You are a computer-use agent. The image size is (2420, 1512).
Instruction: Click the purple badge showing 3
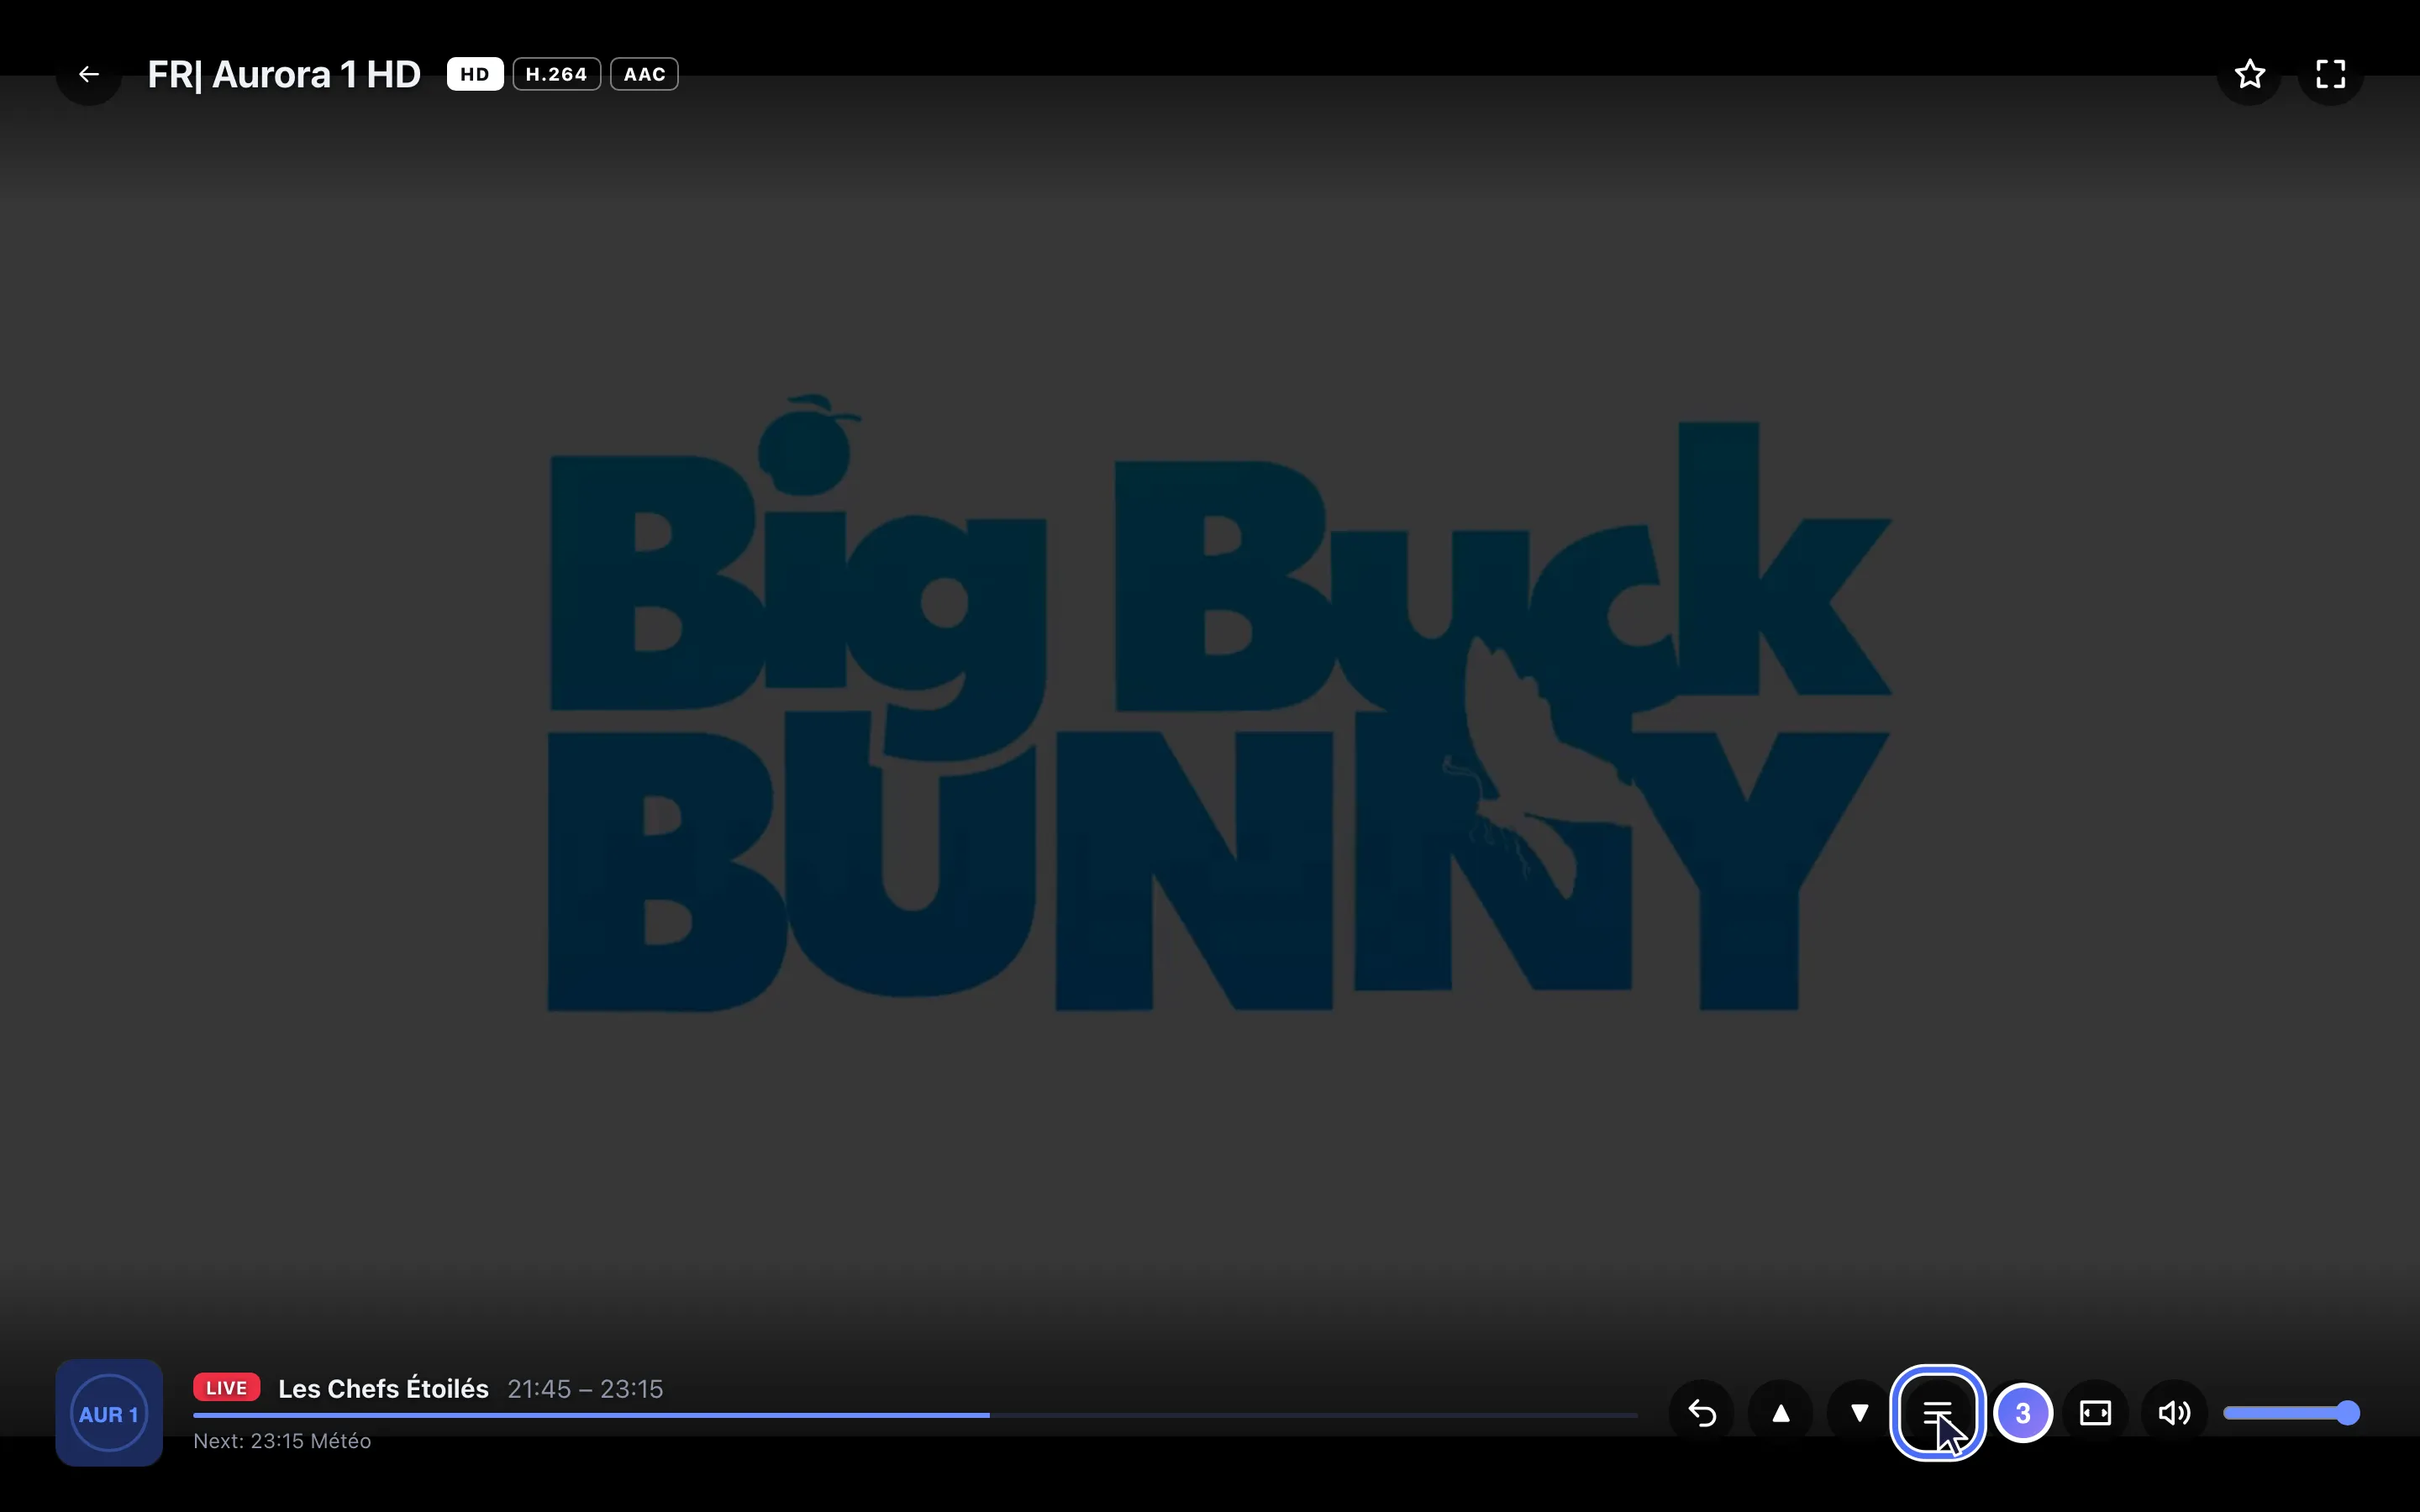(2023, 1413)
